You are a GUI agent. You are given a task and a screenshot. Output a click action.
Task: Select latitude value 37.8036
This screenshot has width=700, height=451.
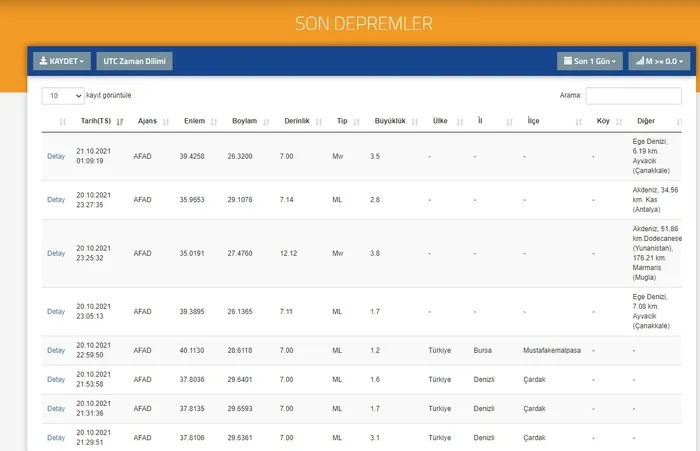(x=192, y=380)
